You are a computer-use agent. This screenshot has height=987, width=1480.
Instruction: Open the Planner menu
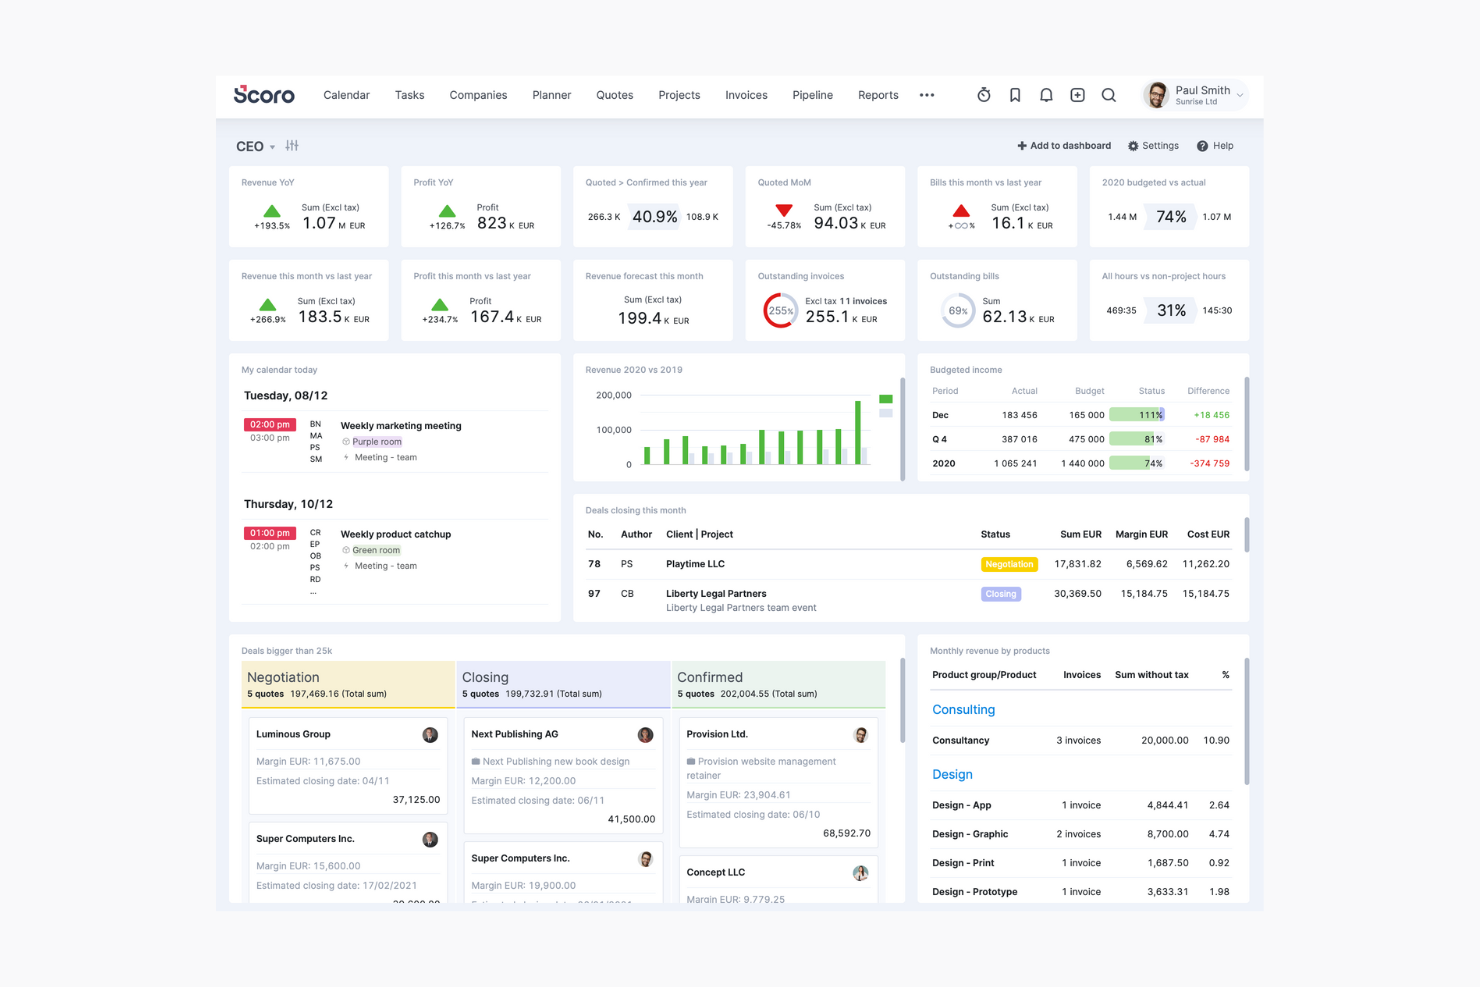coord(551,95)
